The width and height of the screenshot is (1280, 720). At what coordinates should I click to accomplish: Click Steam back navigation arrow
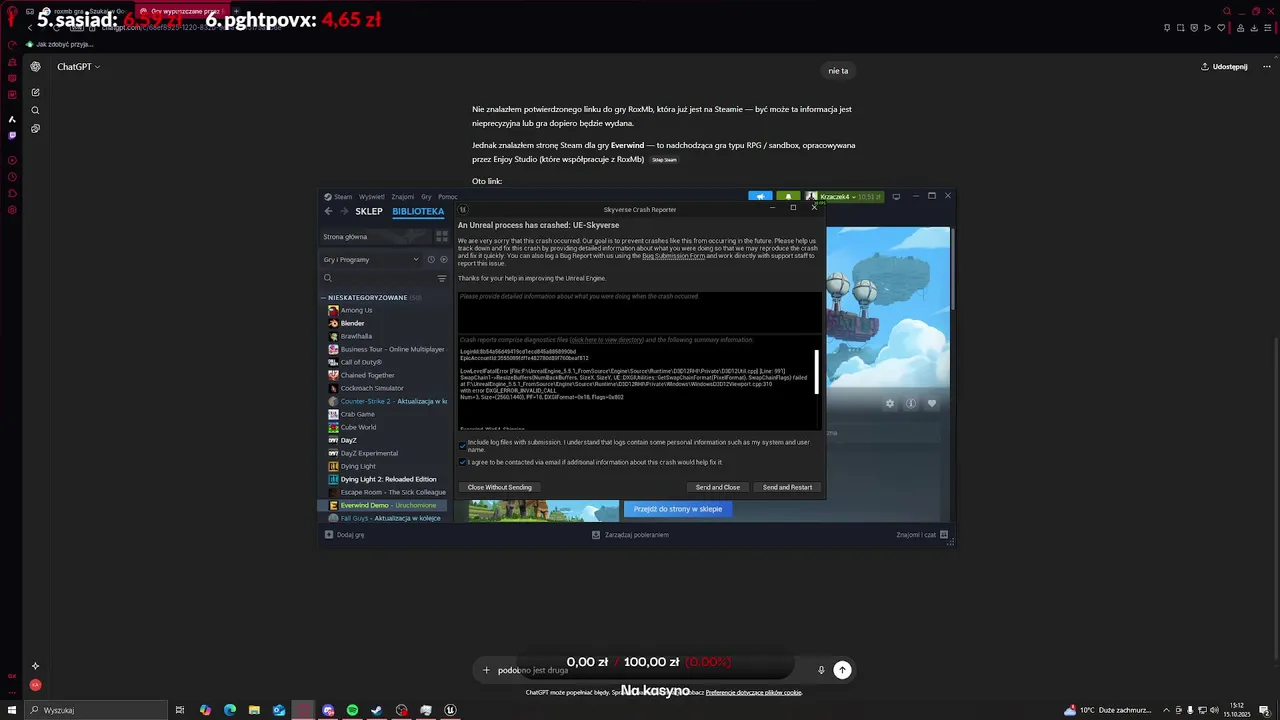[x=328, y=212]
